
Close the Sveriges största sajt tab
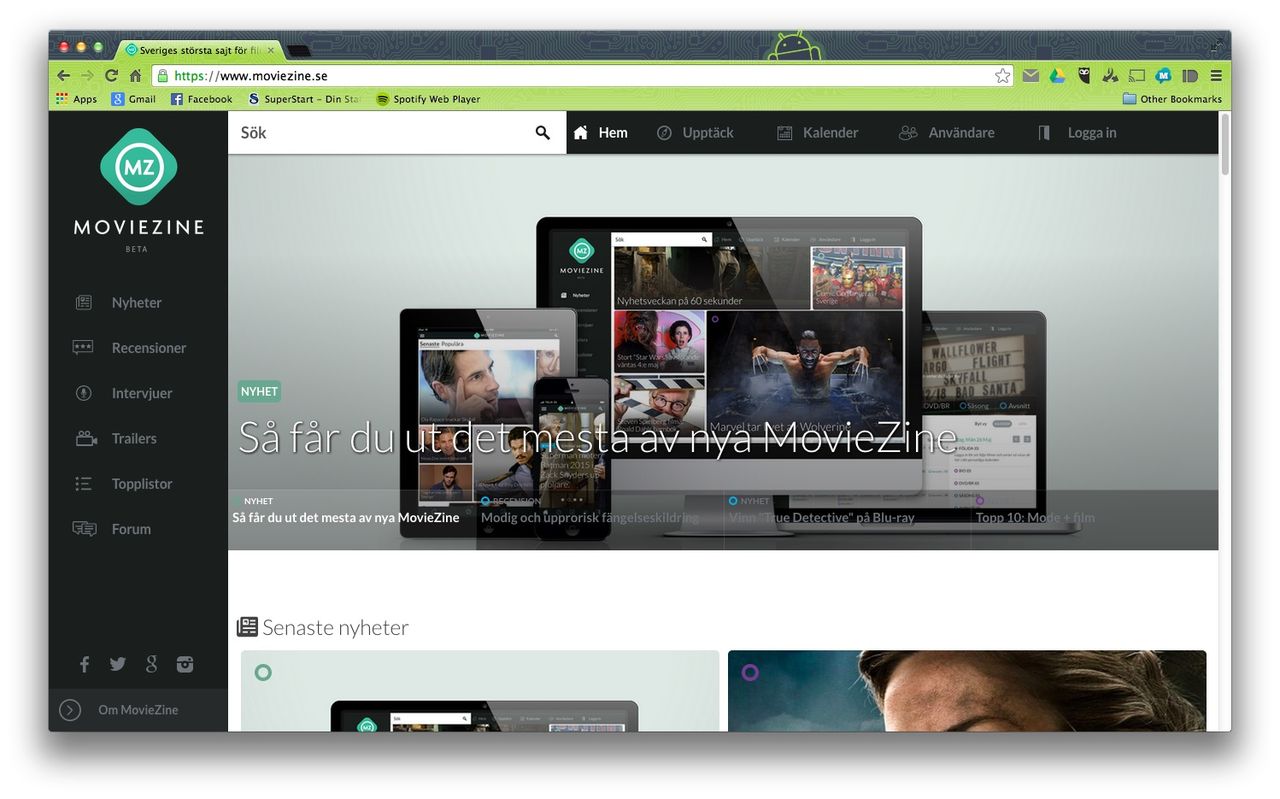(270, 50)
